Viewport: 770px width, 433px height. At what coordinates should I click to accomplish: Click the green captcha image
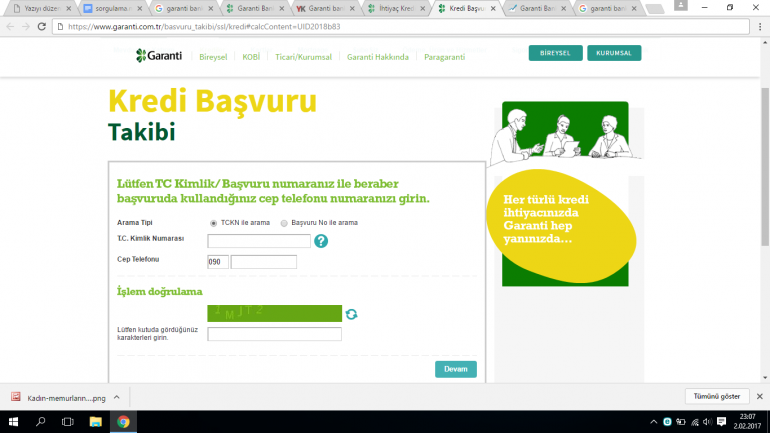[275, 313]
